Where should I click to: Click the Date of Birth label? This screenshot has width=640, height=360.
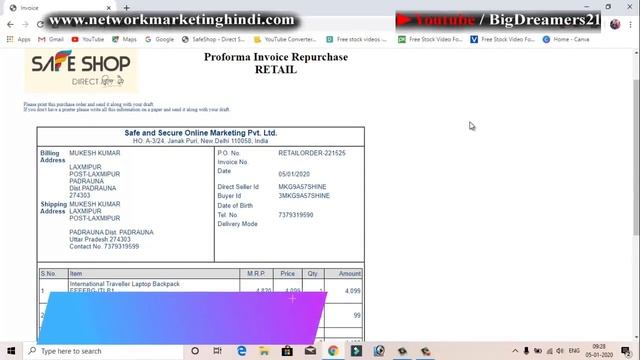point(235,205)
